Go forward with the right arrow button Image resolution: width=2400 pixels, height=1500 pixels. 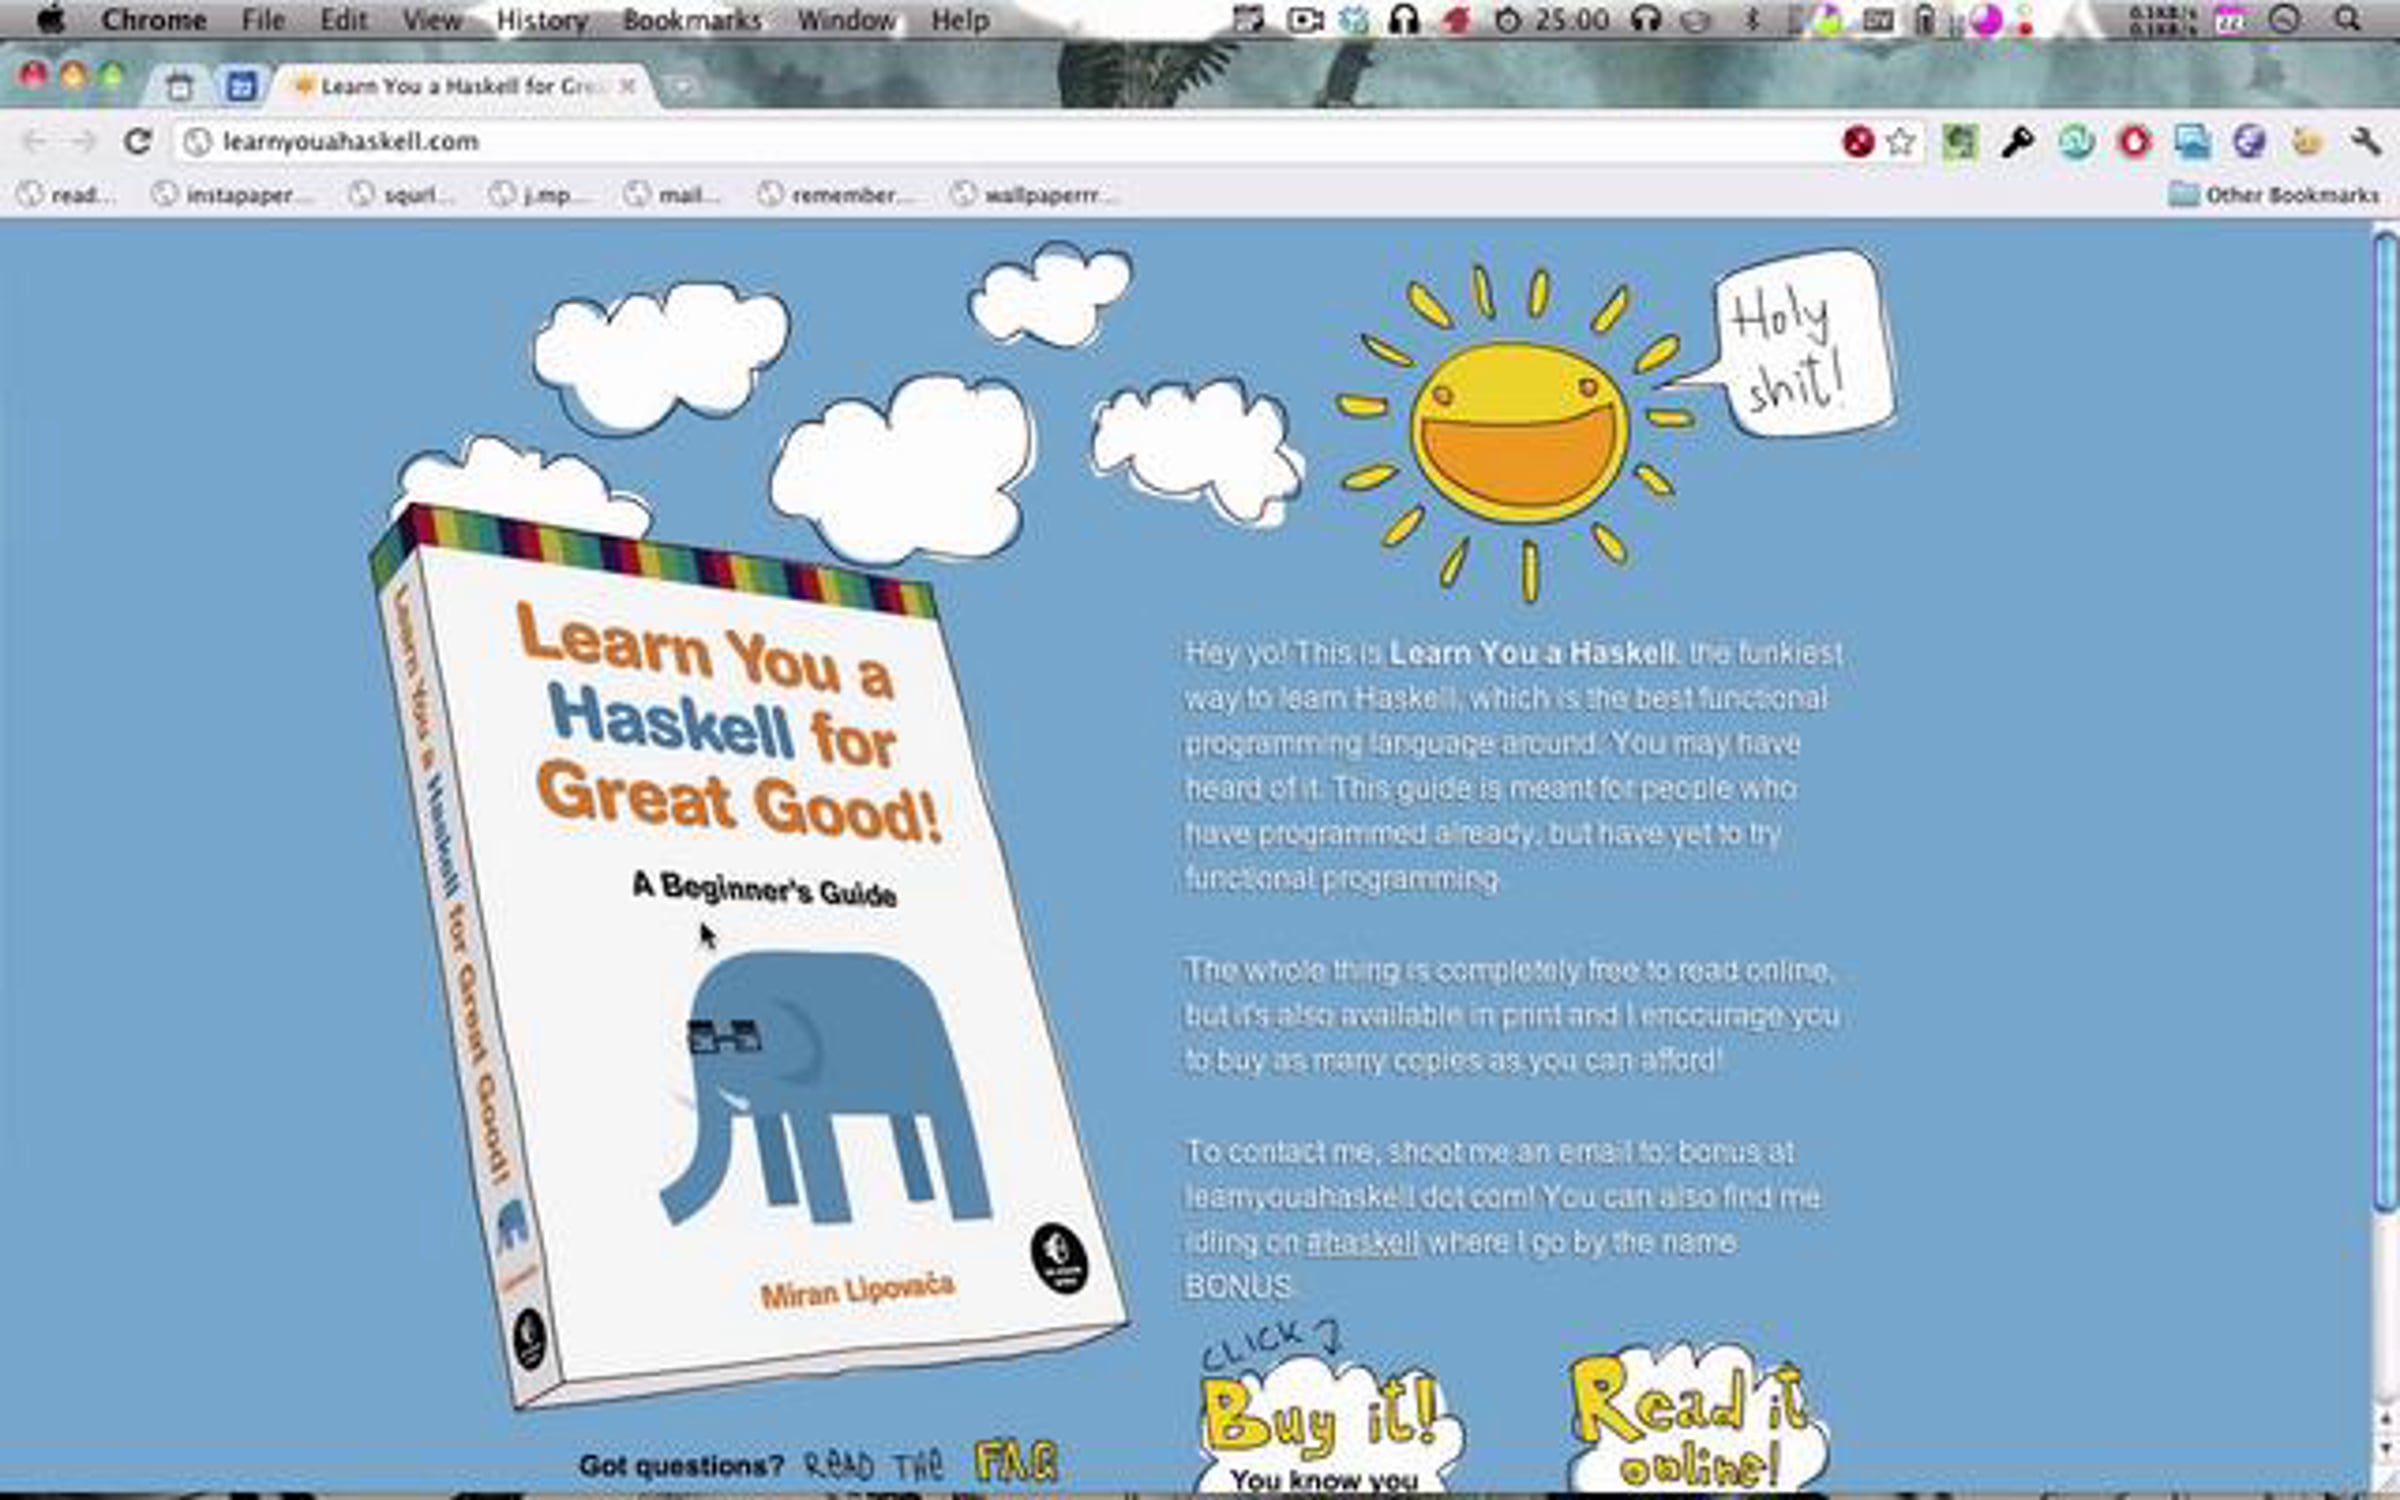pos(83,142)
